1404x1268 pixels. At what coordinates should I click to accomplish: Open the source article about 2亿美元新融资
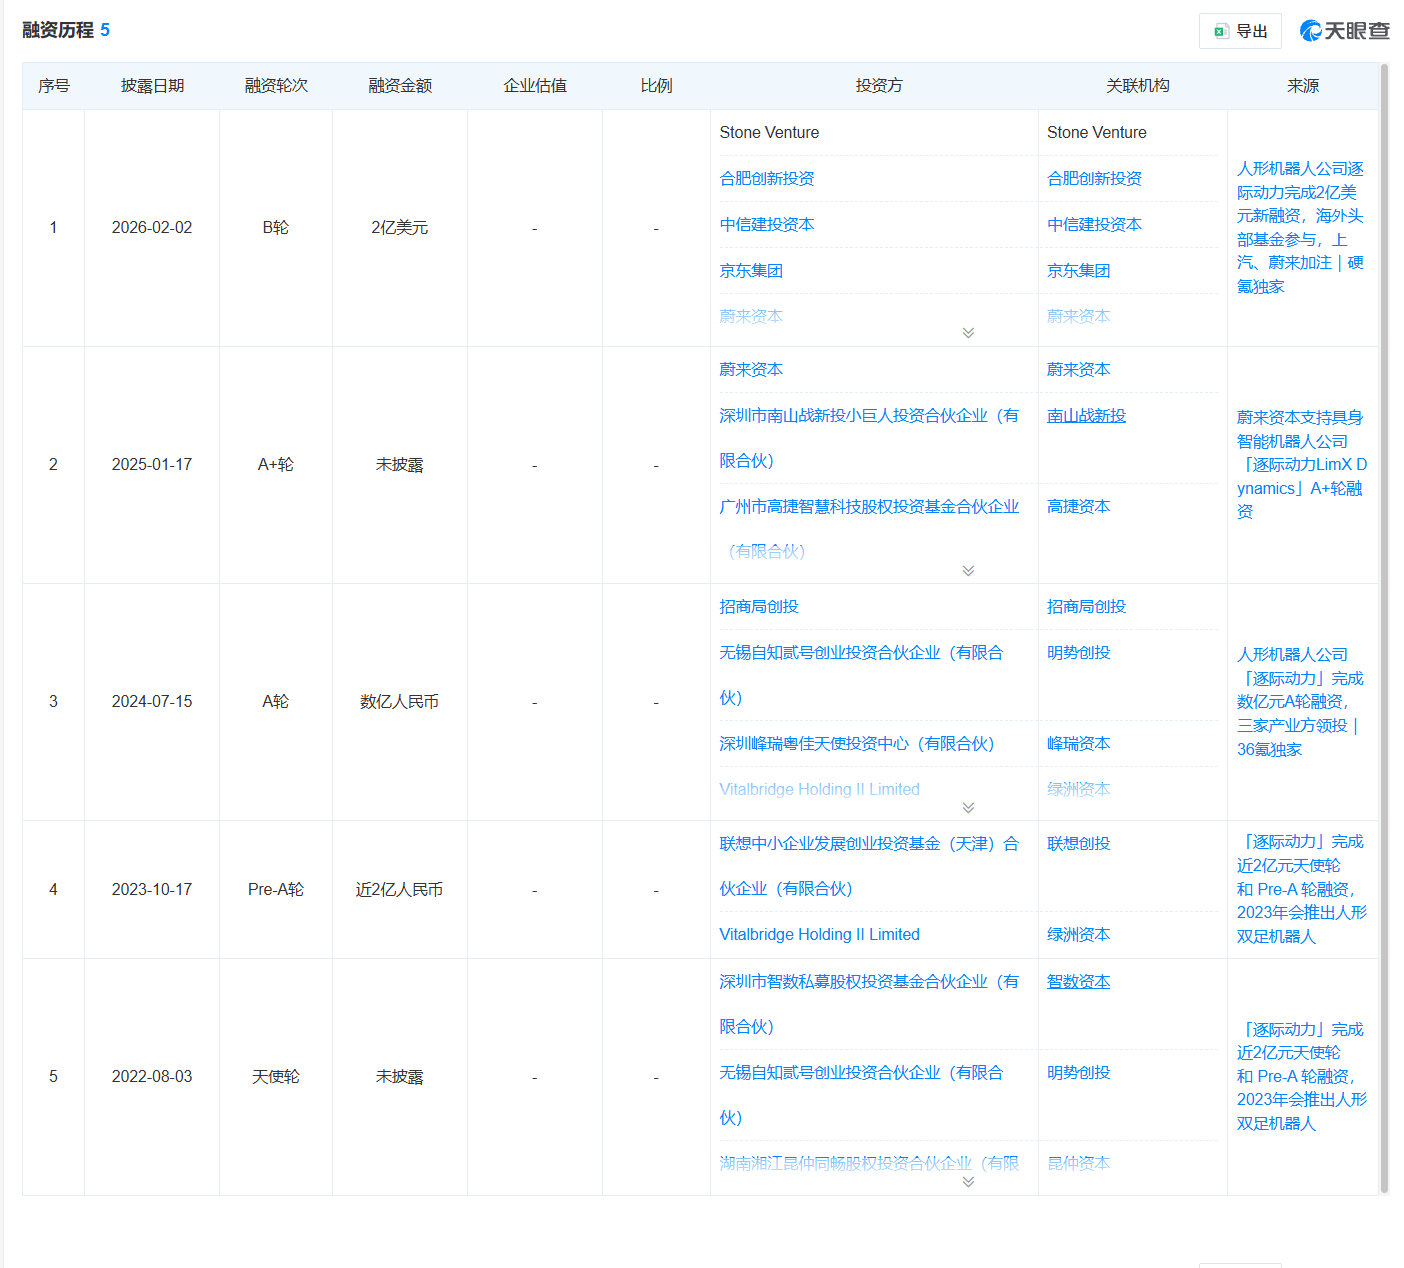point(1300,227)
